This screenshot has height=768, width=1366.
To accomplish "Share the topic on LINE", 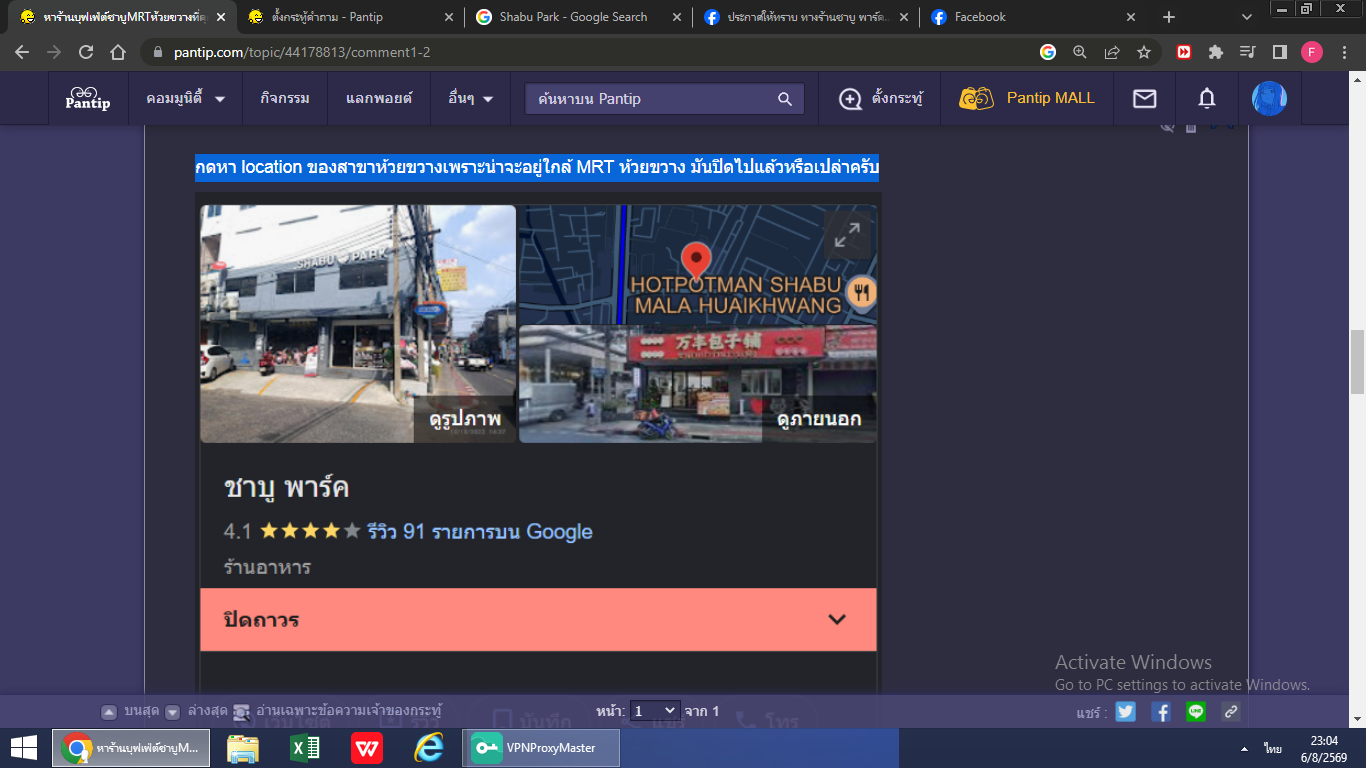I will pos(1196,712).
